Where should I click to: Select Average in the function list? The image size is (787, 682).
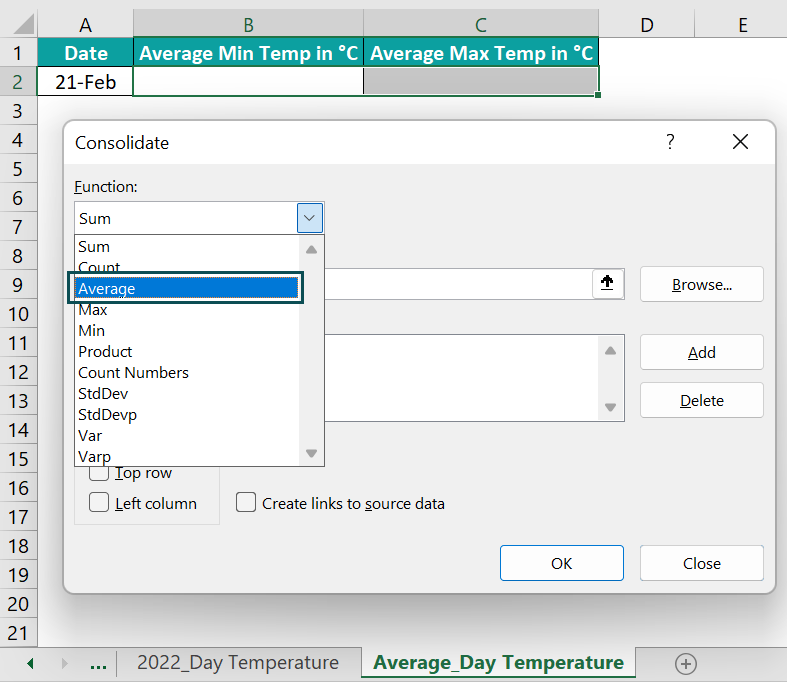tap(187, 288)
